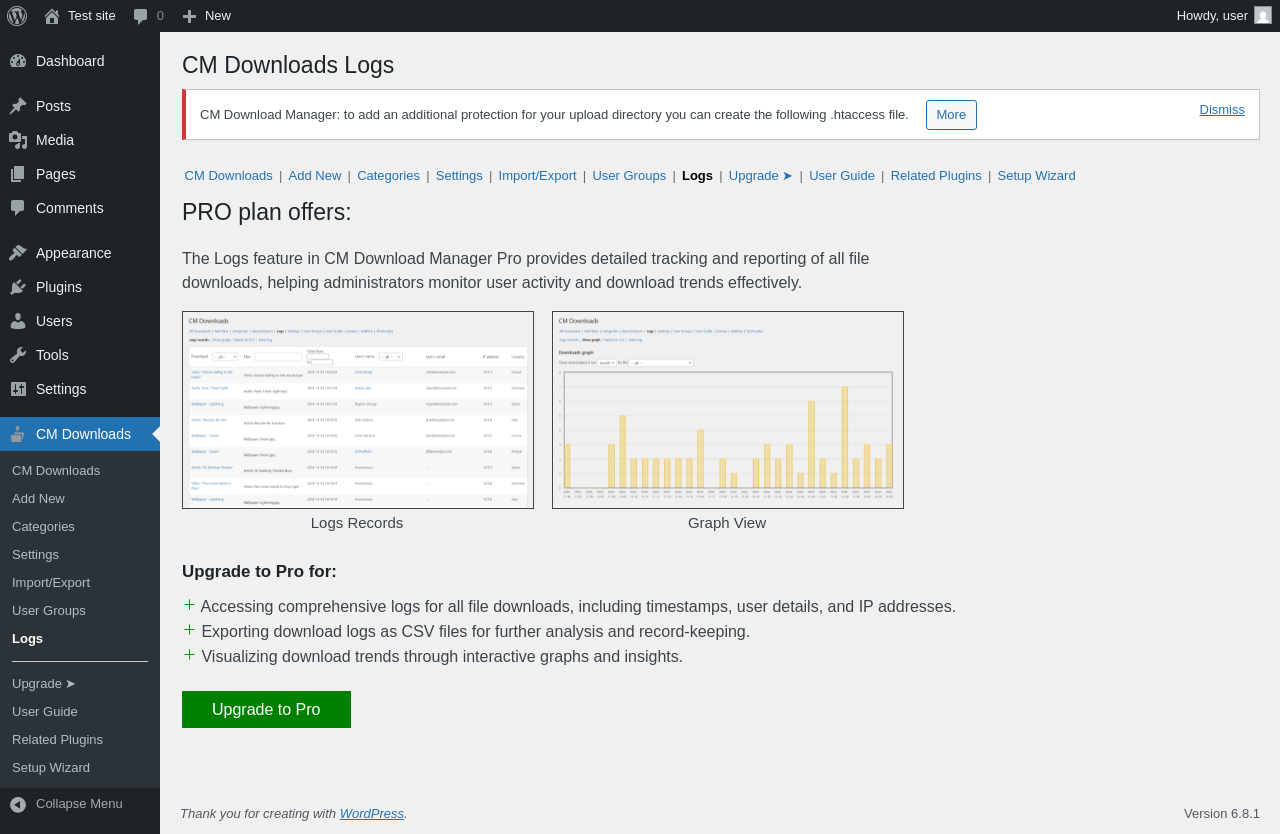Open the WordPress link in footer
The image size is (1280, 834).
372,813
